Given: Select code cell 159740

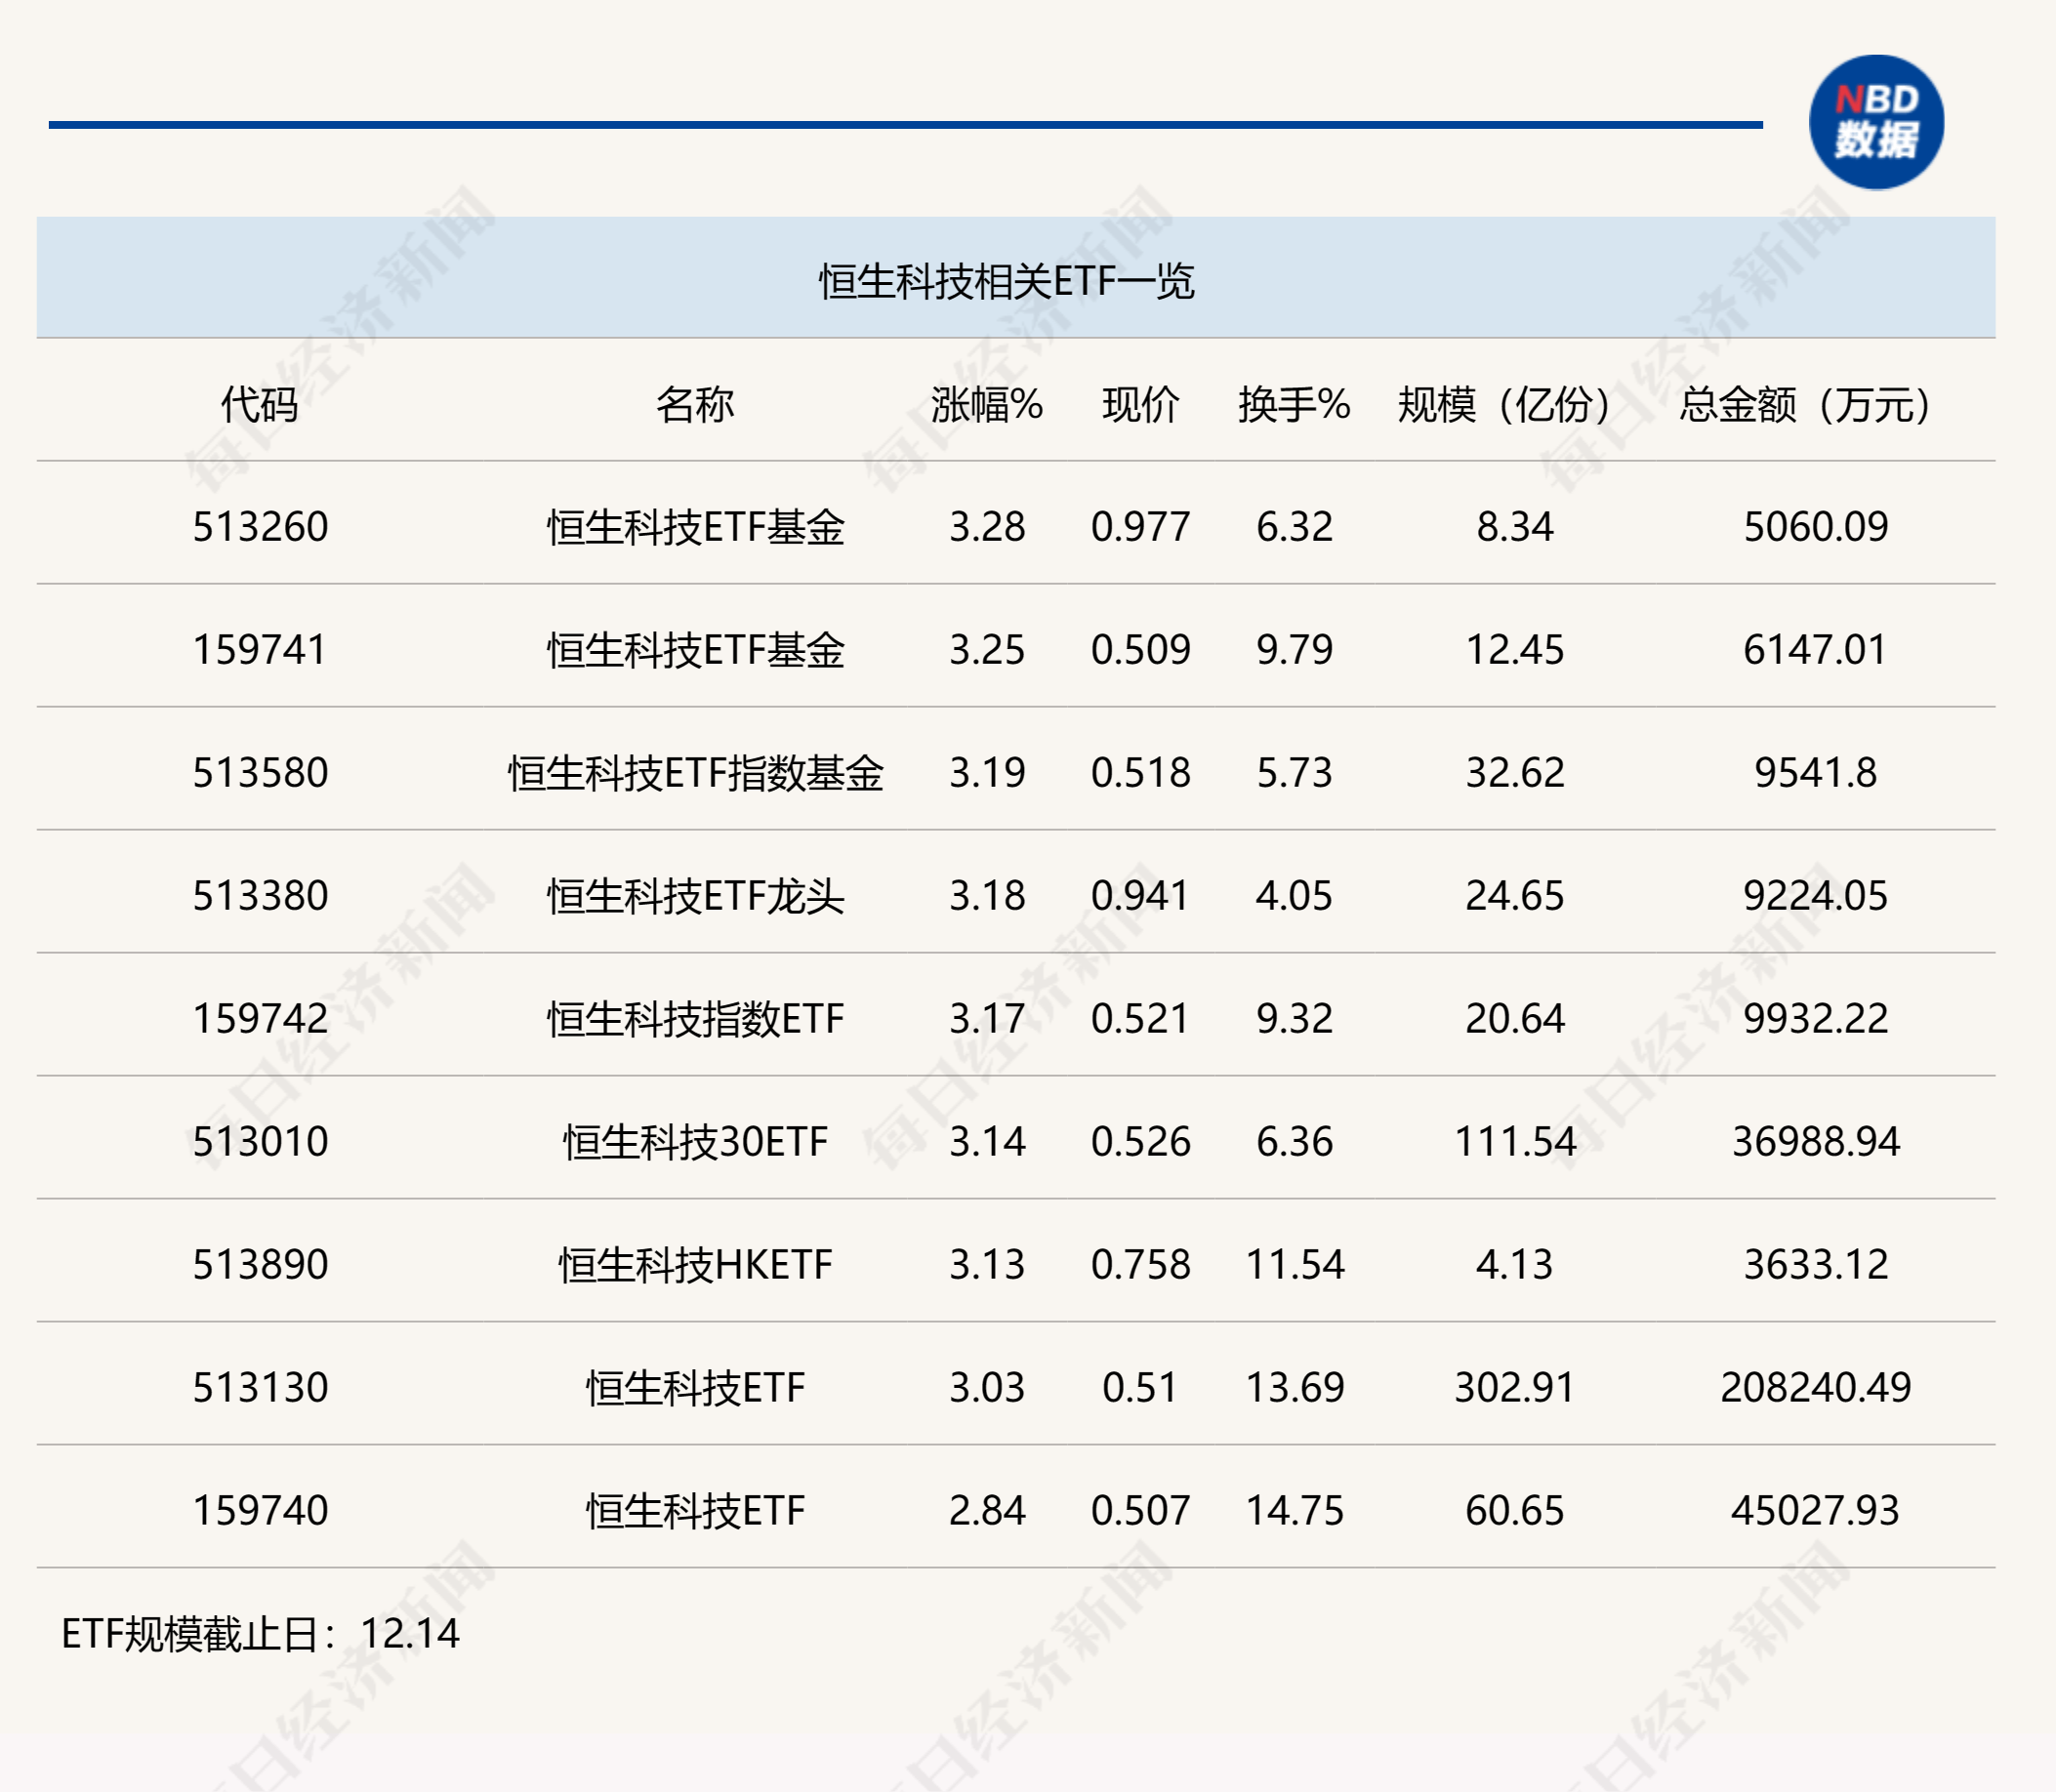Looking at the screenshot, I should (x=260, y=1511).
